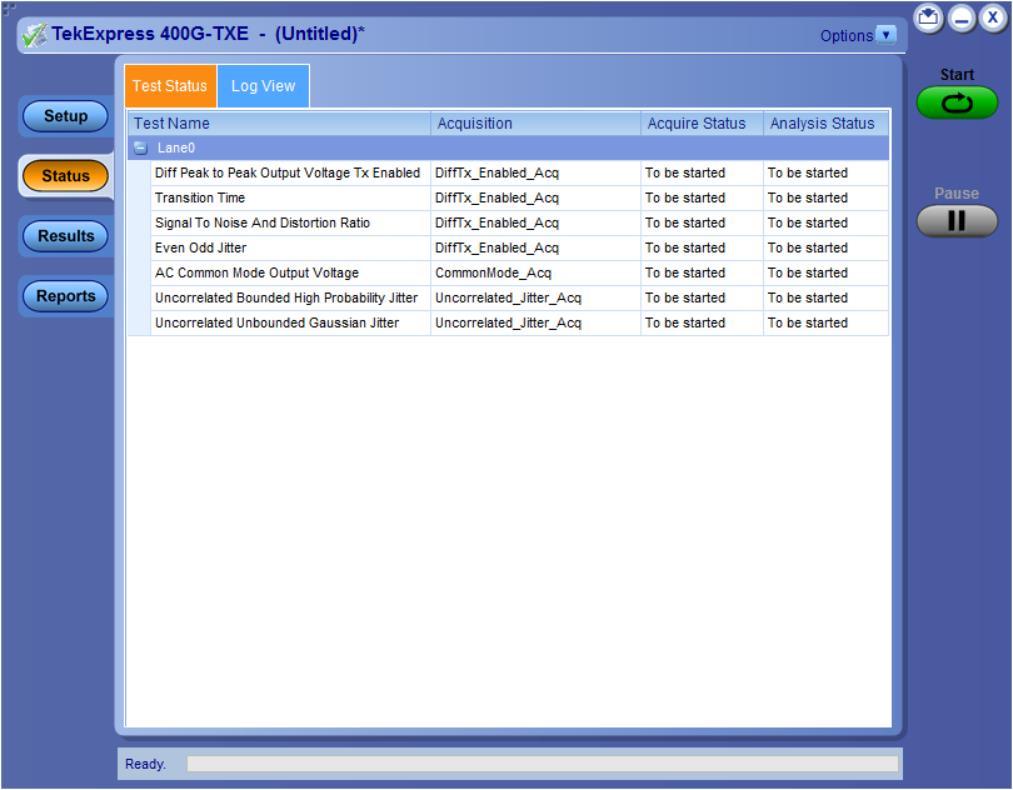Minimize the TekExpress window
This screenshot has height=790, width=1013.
coord(958,17)
